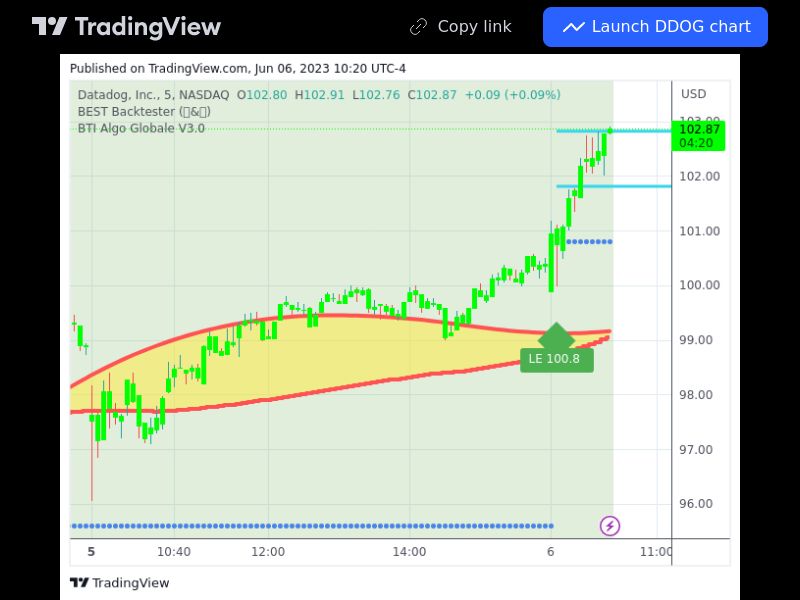Click the C102.87 close value
Viewport: 800px width, 600px height.
[432, 95]
